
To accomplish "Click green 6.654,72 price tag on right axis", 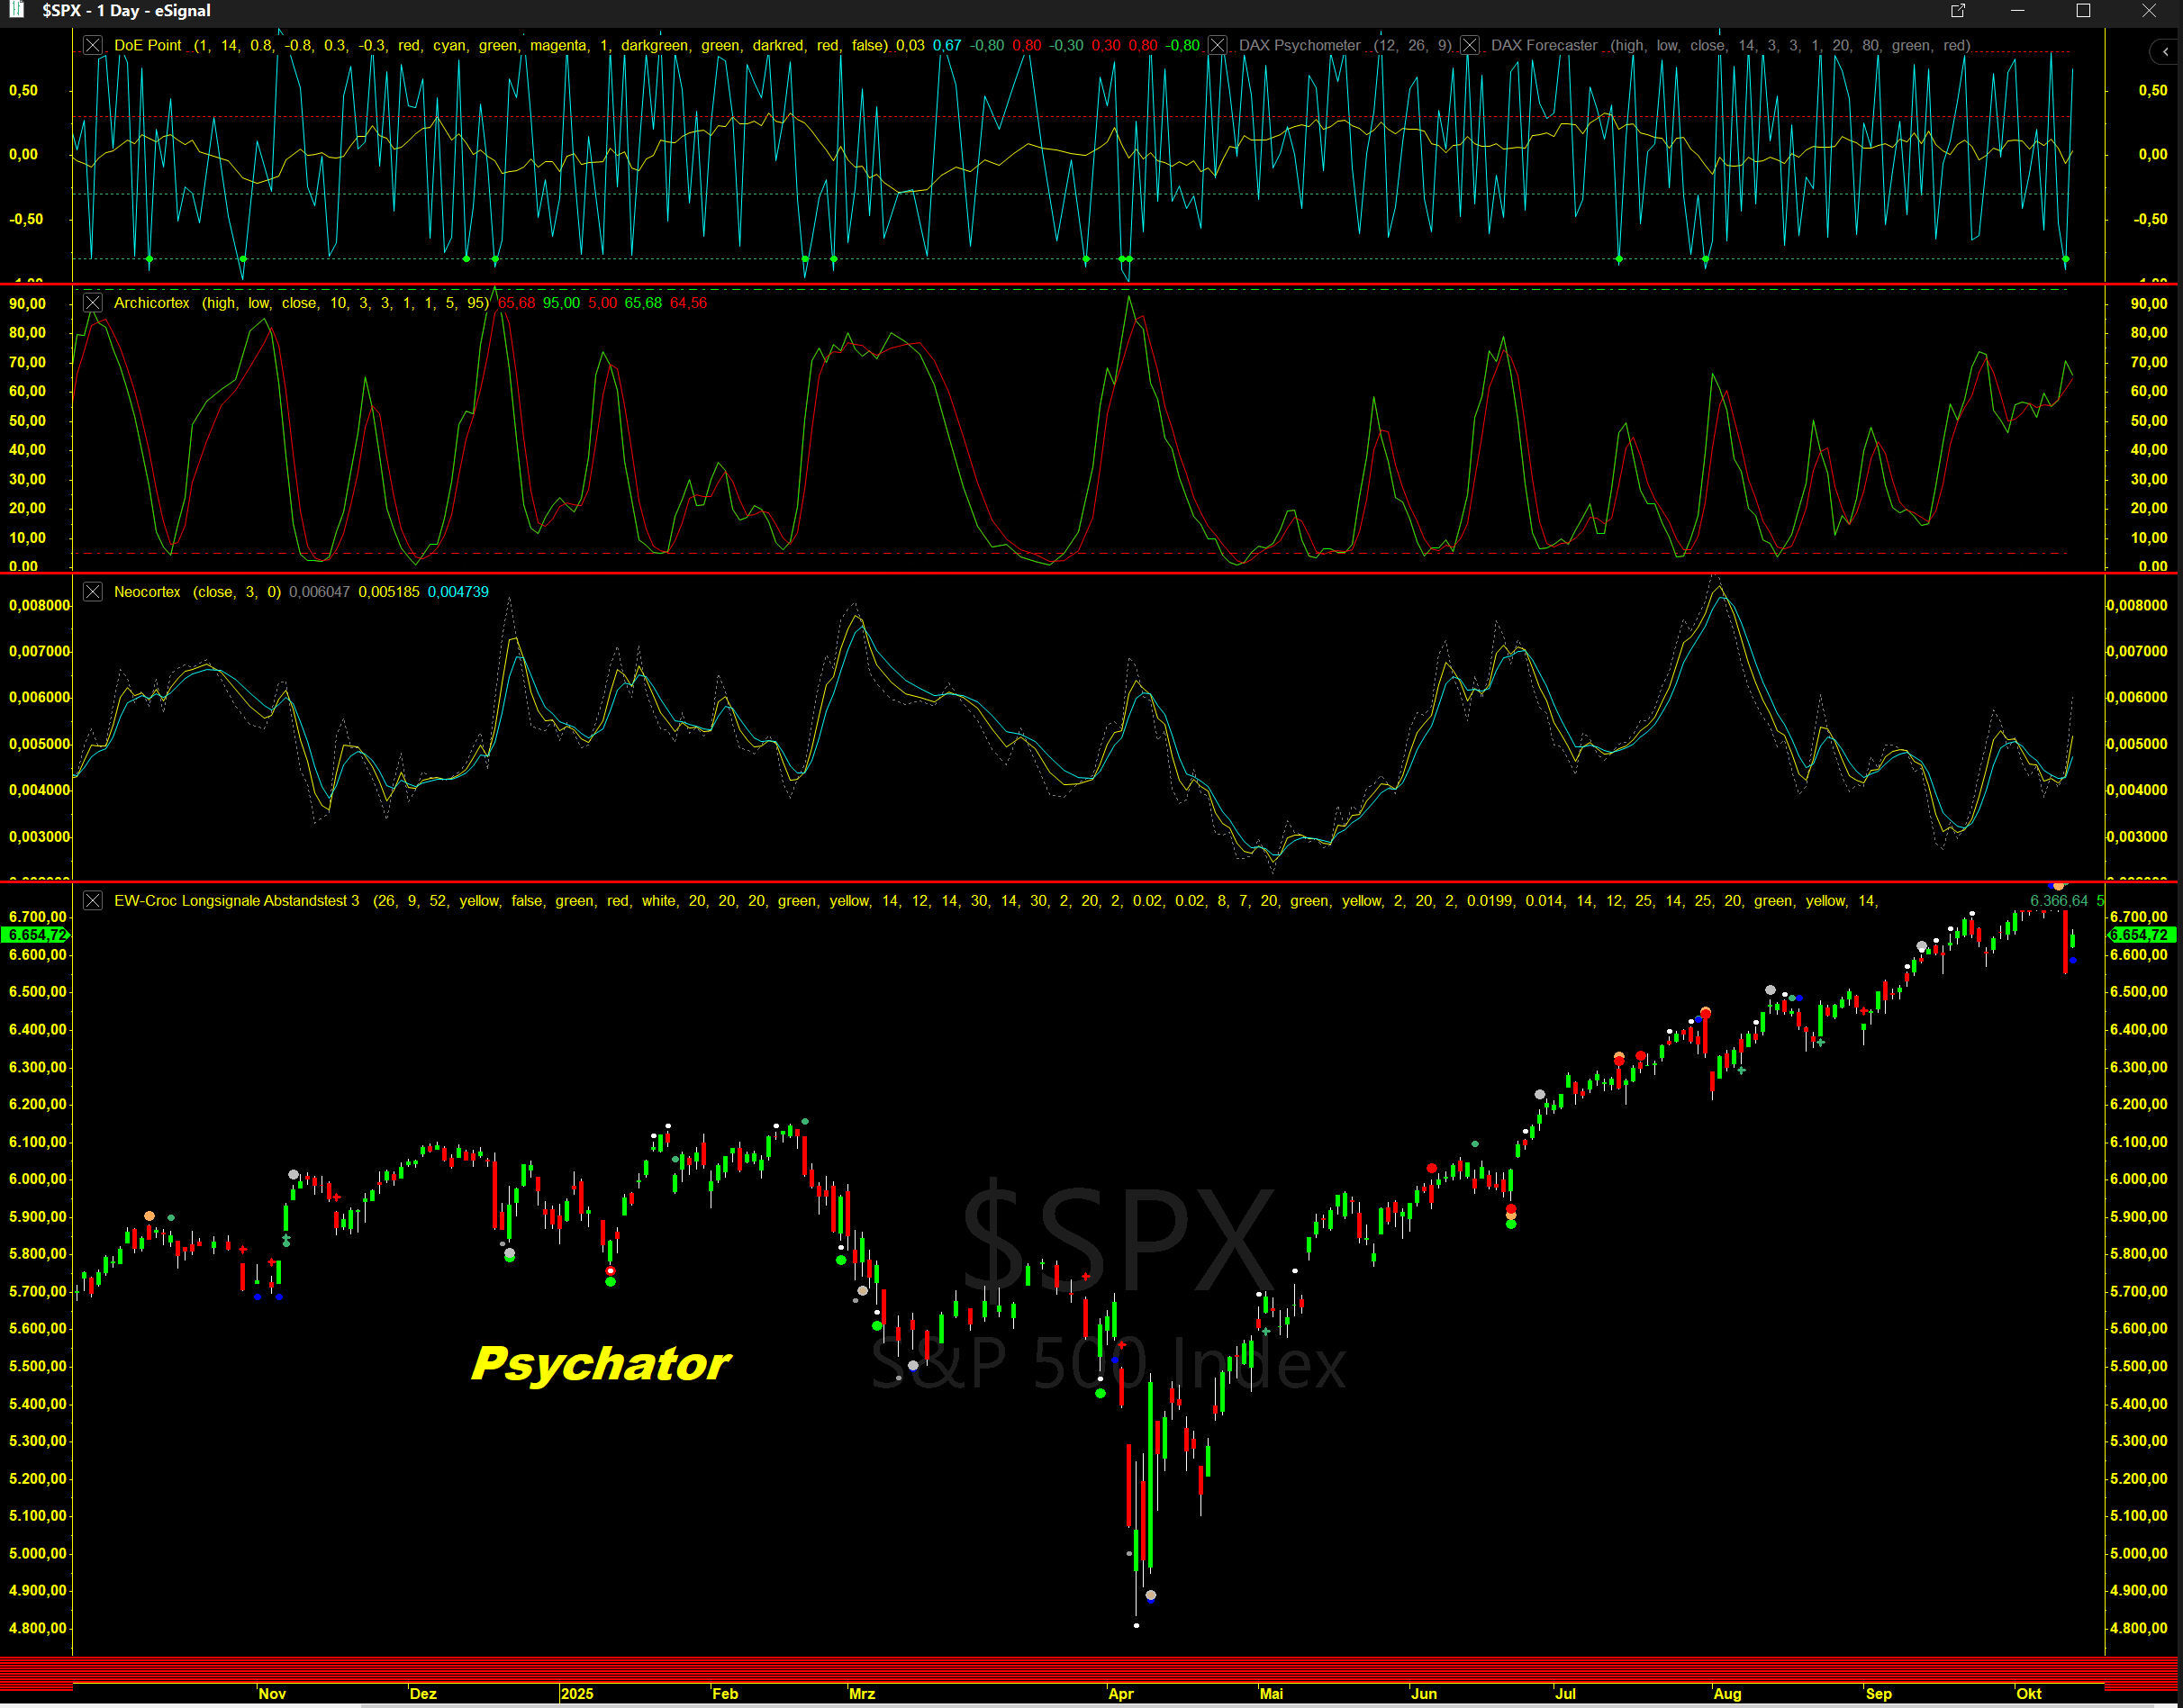I will [2139, 935].
